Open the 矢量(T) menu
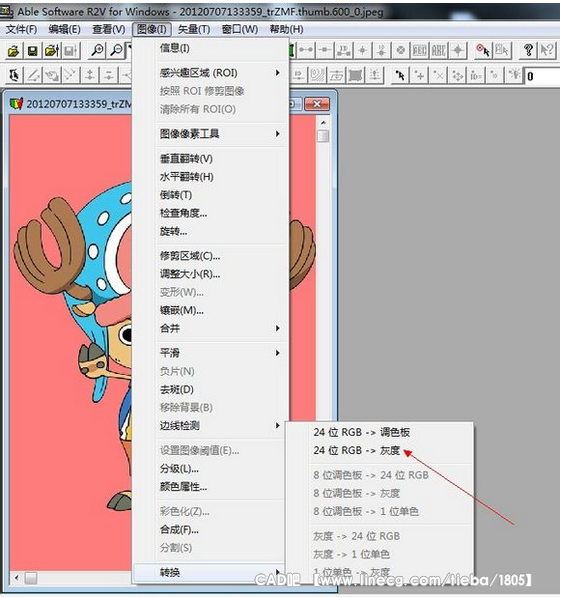This screenshot has height=597, width=561. 194,29
